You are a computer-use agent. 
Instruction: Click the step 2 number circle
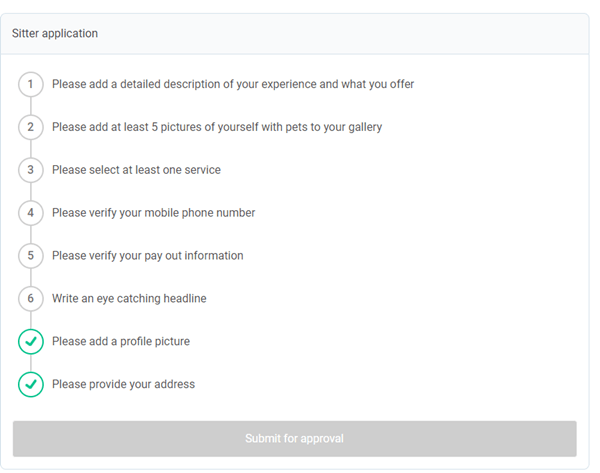31,127
